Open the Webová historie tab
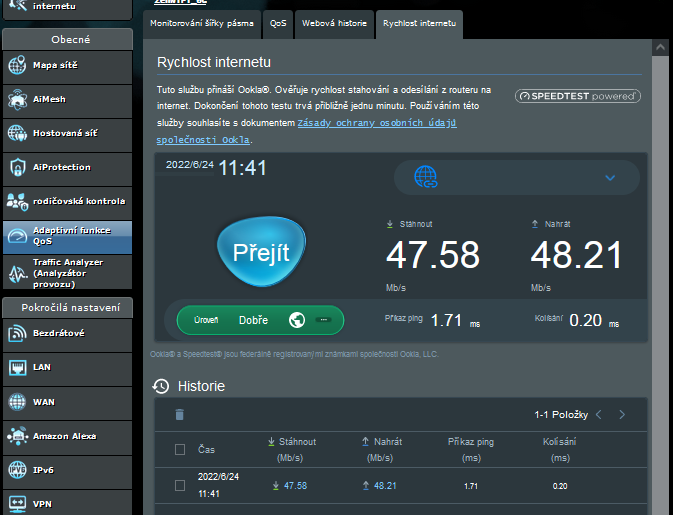The image size is (673, 515). (x=334, y=22)
